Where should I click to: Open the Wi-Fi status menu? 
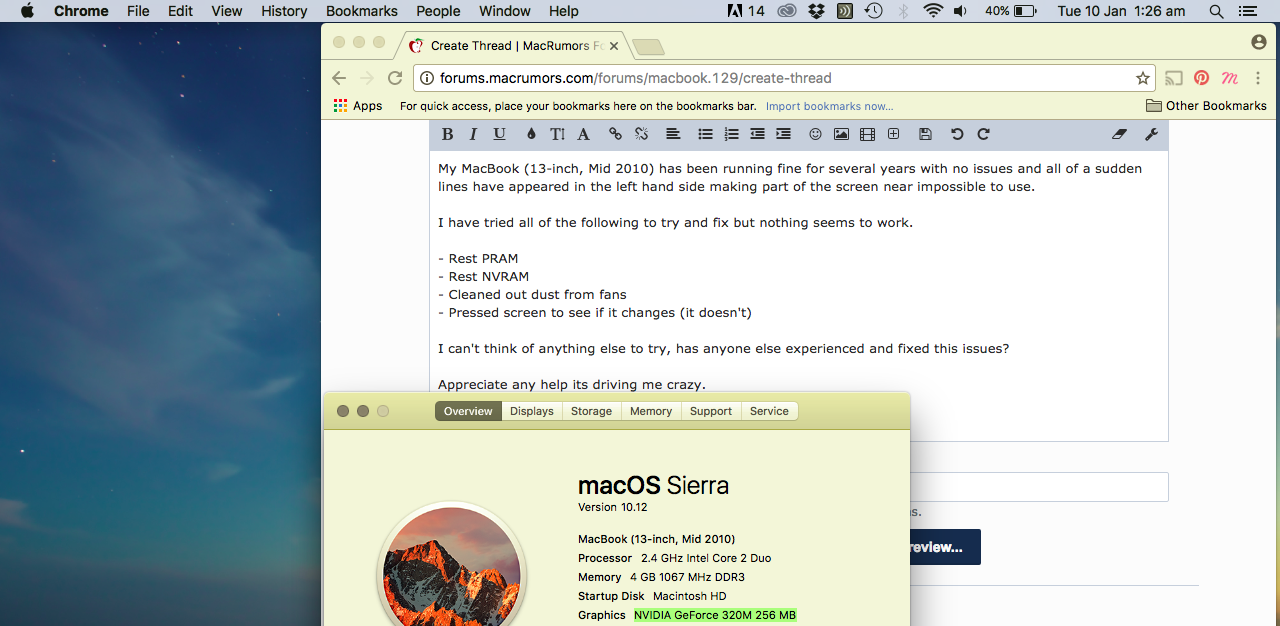click(933, 11)
